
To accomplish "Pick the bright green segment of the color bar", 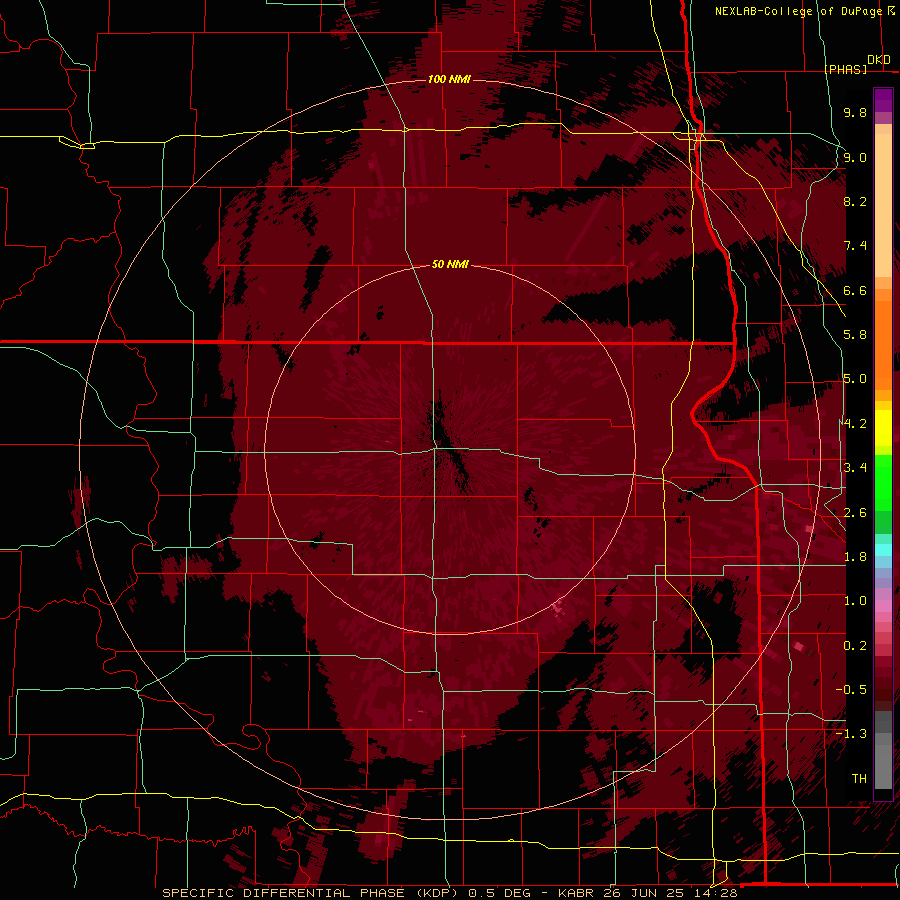I will point(883,483).
